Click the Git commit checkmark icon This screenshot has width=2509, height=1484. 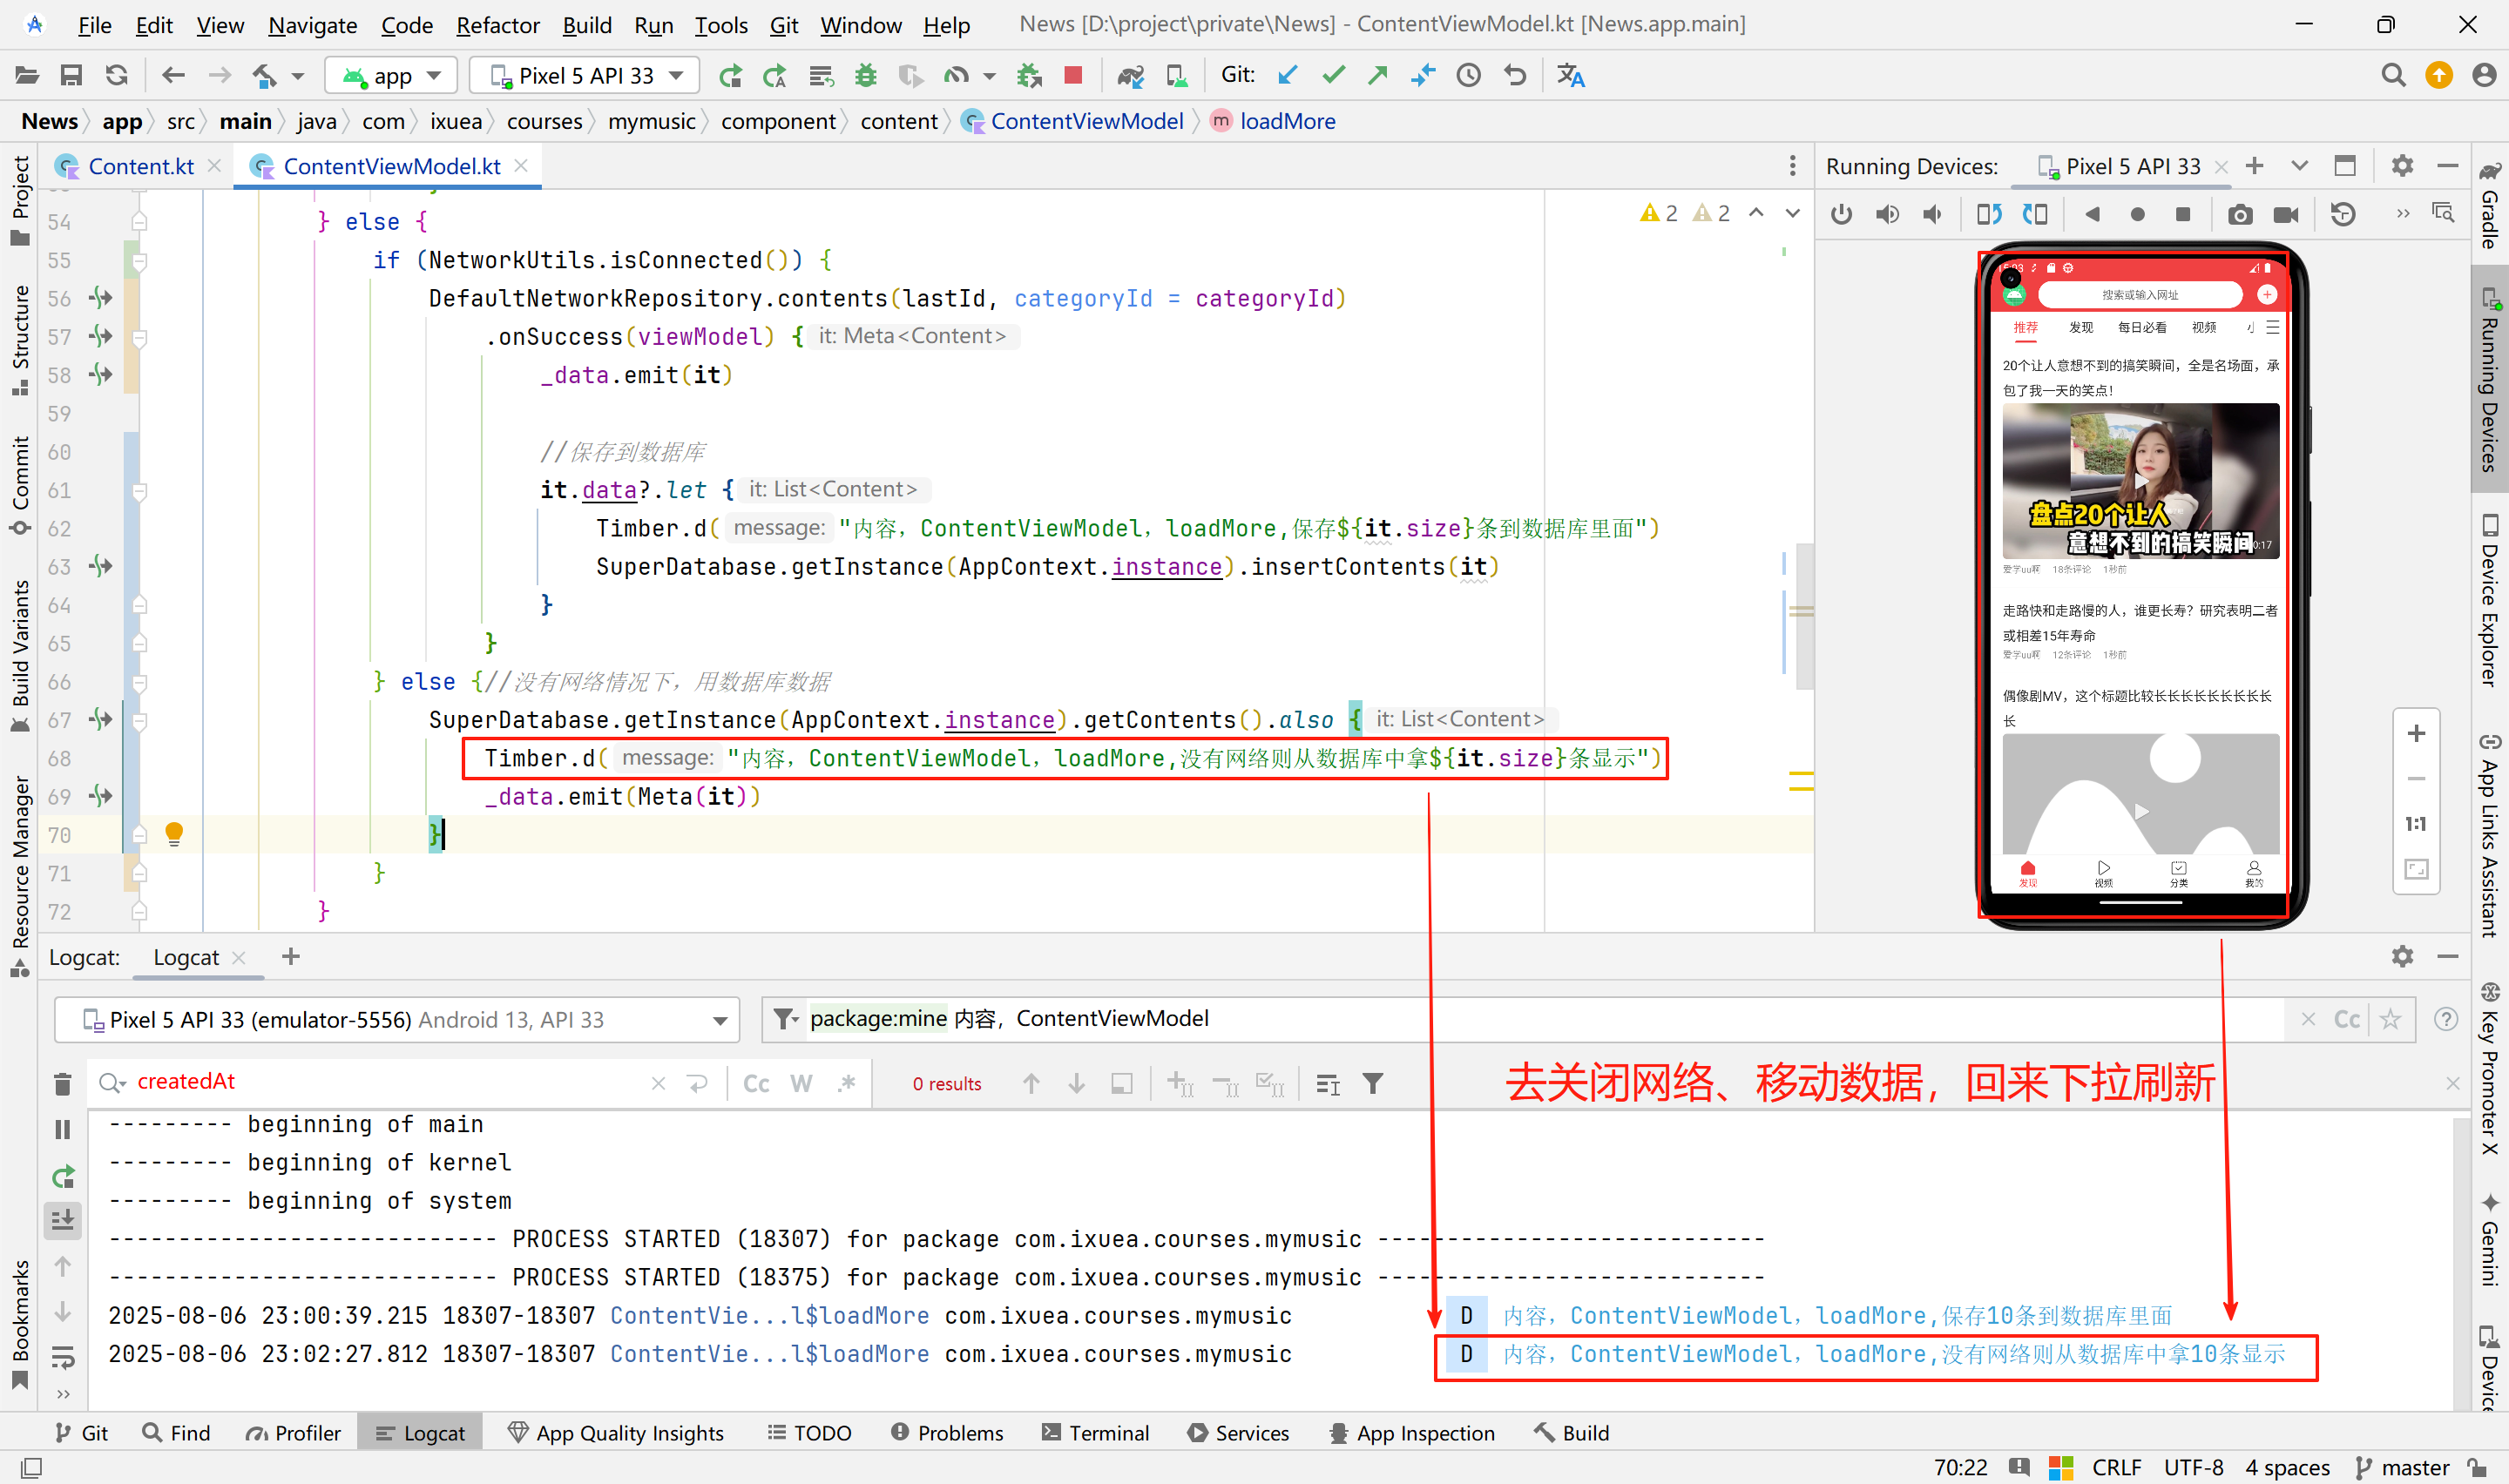tap(1333, 75)
